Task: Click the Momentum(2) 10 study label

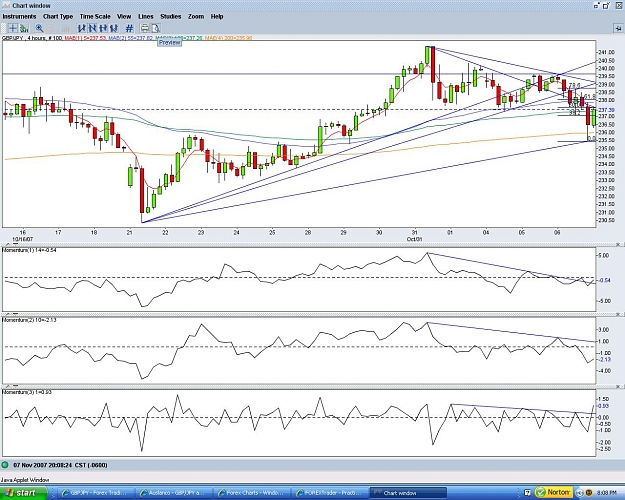Action: (x=29, y=320)
